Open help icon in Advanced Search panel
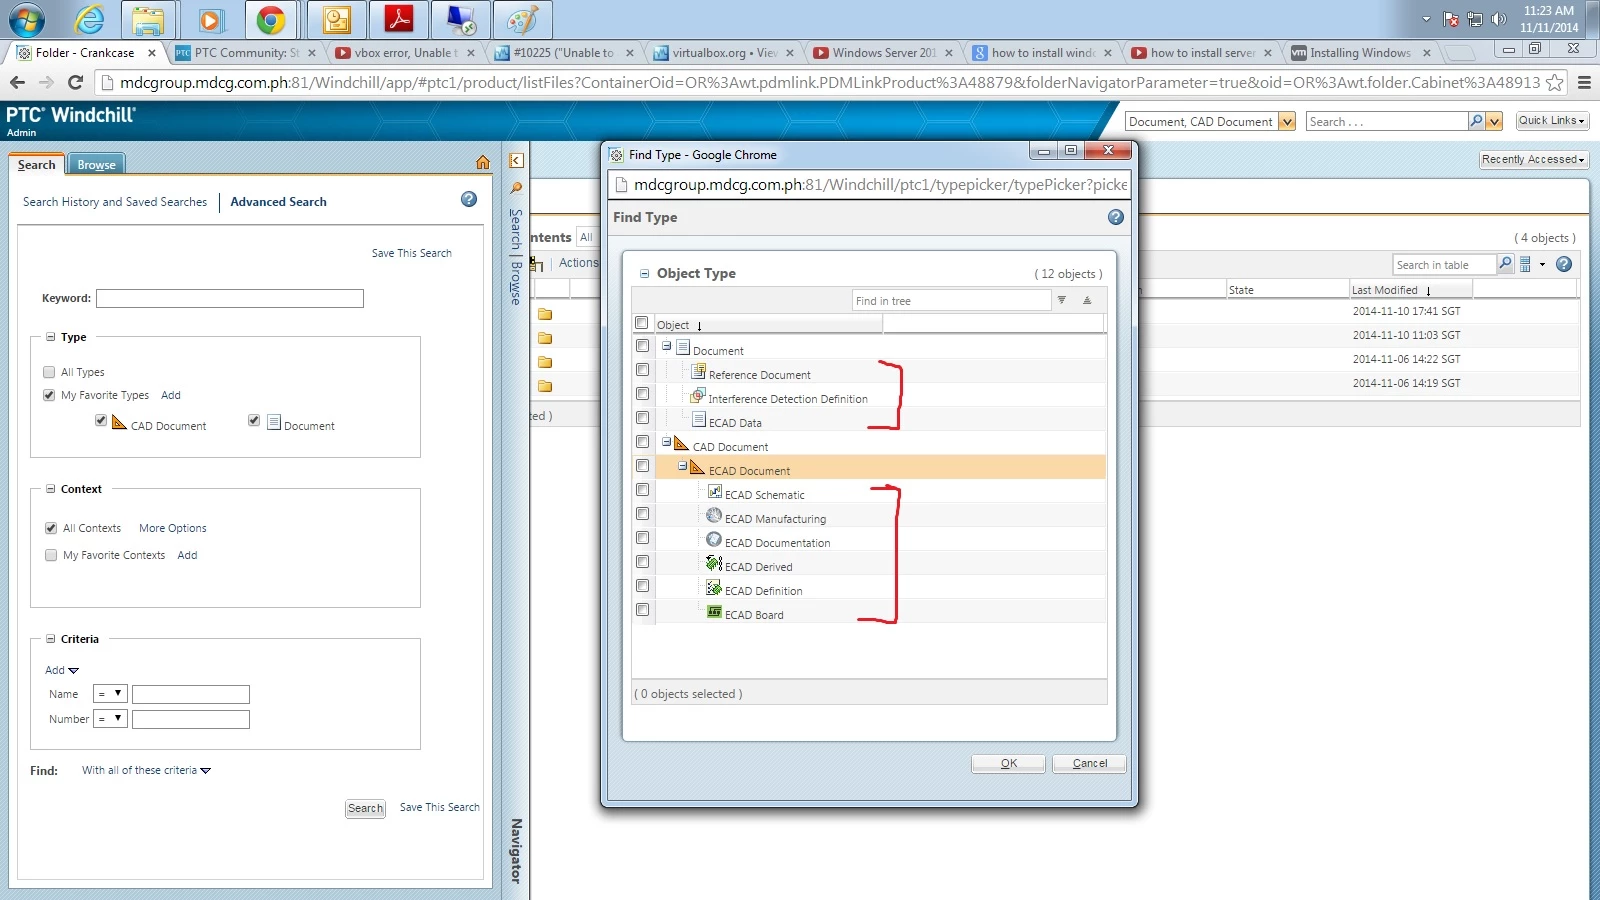The width and height of the screenshot is (1600, 900). tap(469, 199)
